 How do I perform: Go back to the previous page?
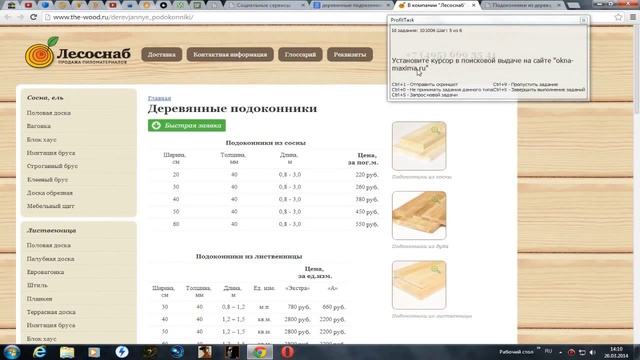pyautogui.click(x=8, y=17)
